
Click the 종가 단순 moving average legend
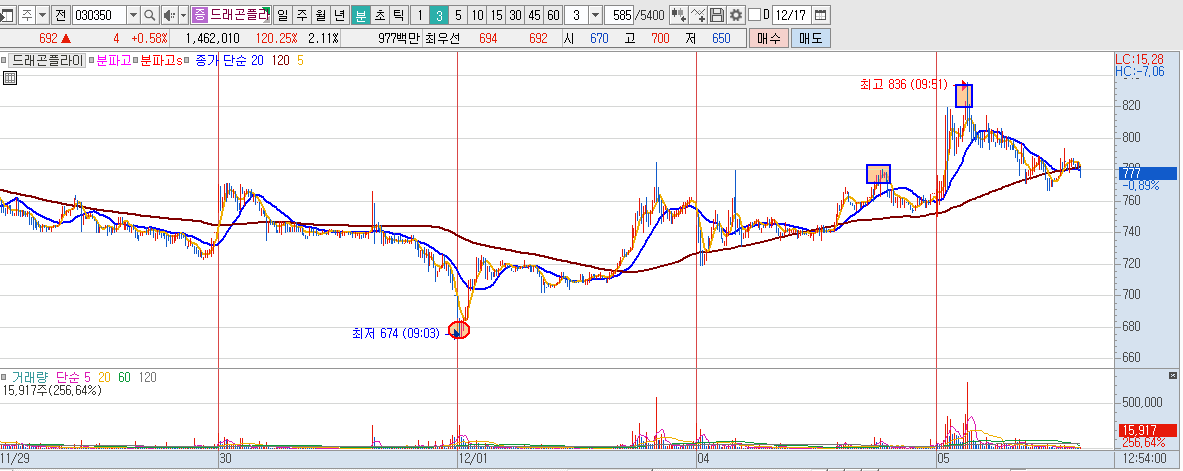coord(221,61)
